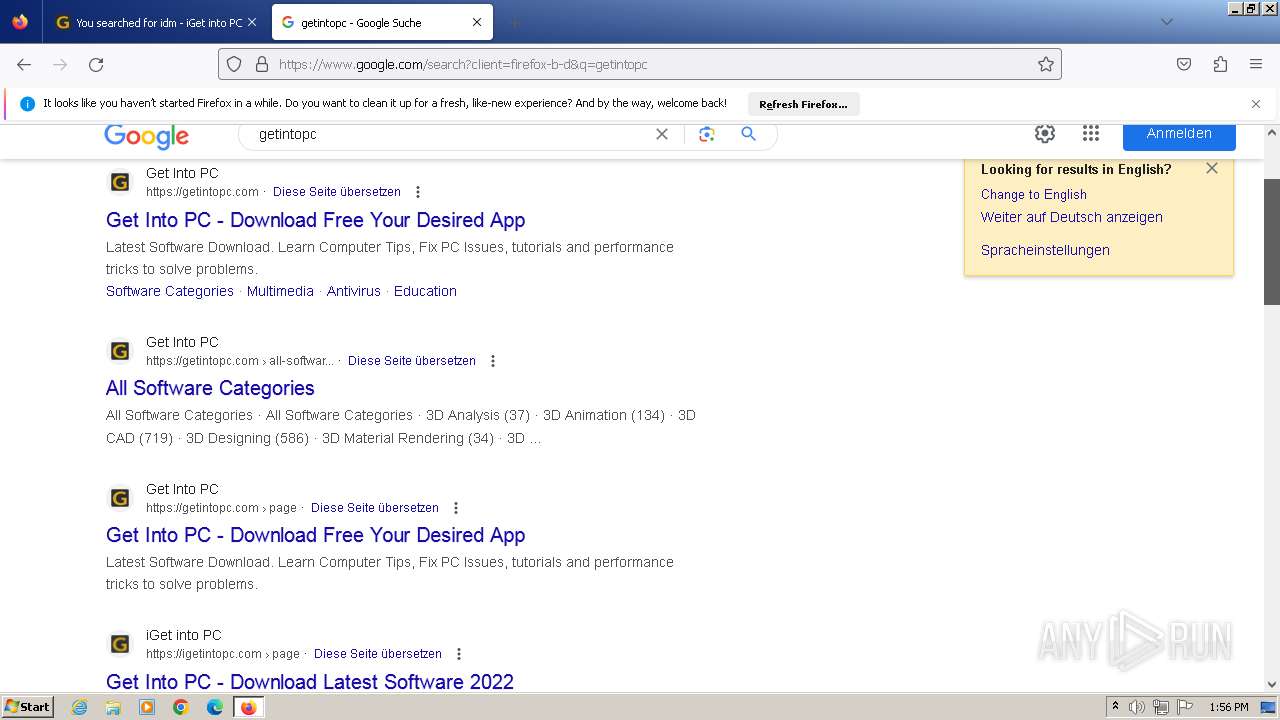This screenshot has width=1280, height=720.
Task: Open the Firefox application menu
Action: pos(1256,64)
